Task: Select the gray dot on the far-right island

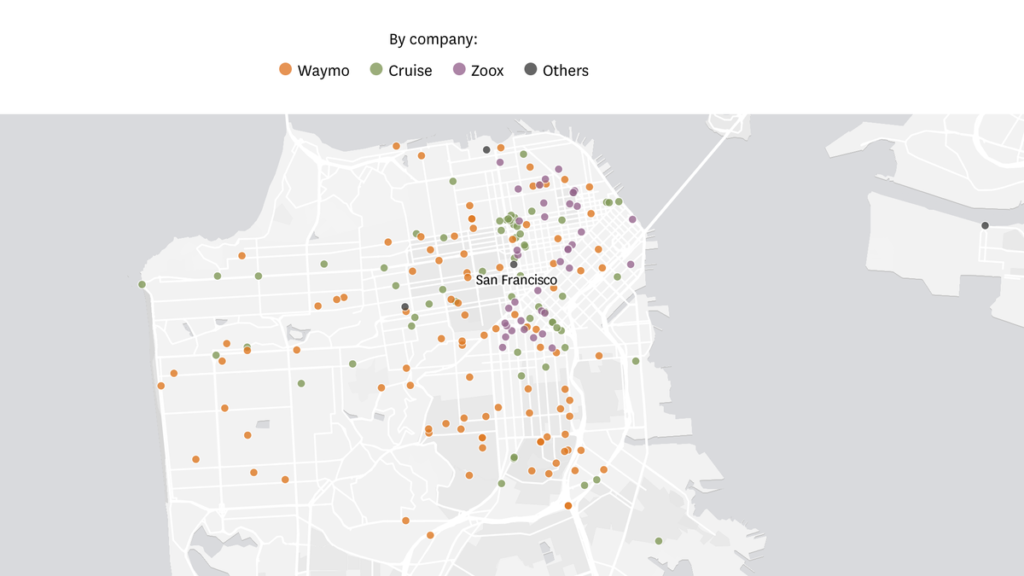Action: (985, 225)
